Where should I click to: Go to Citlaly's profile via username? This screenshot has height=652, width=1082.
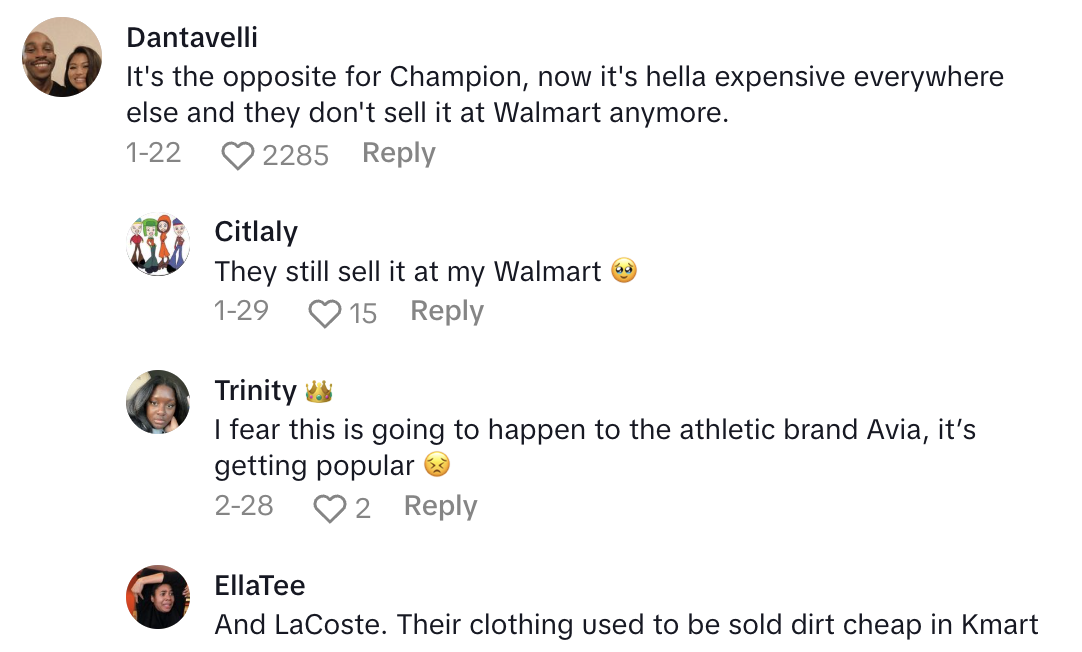[x=256, y=232]
